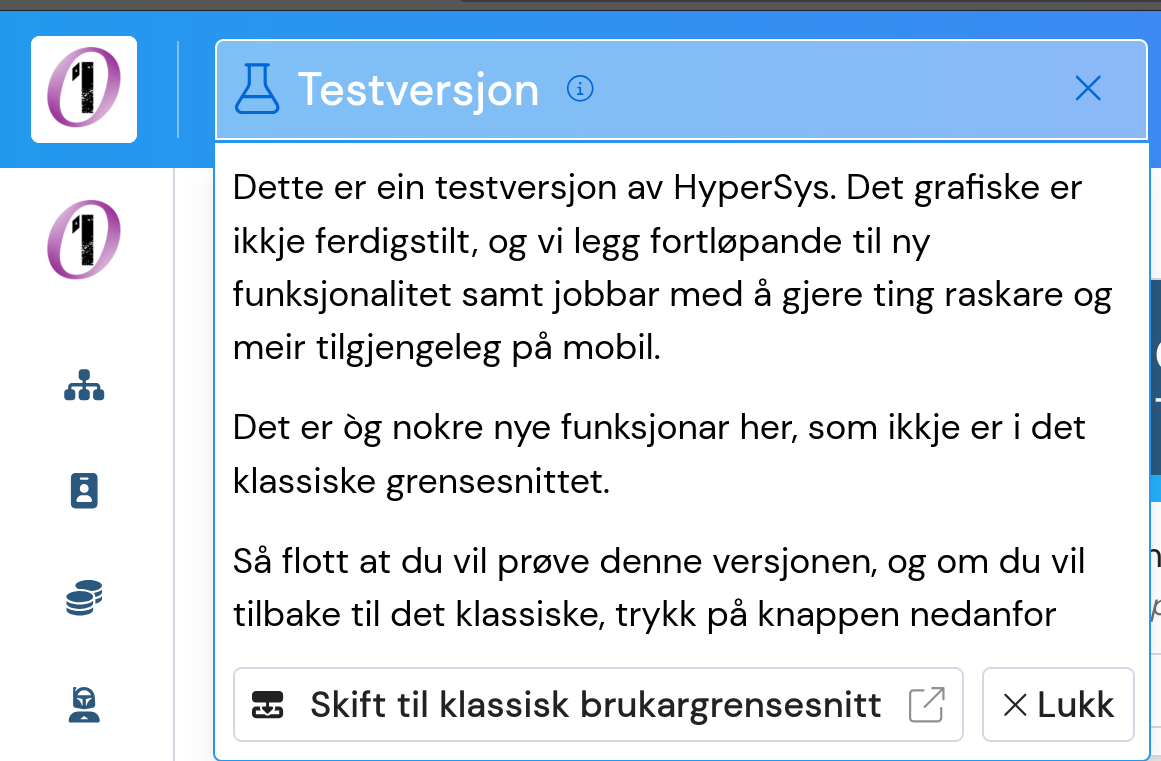The width and height of the screenshot is (1161, 761).
Task: Click the text 'klassiske grensesnittet.'
Action: point(421,482)
